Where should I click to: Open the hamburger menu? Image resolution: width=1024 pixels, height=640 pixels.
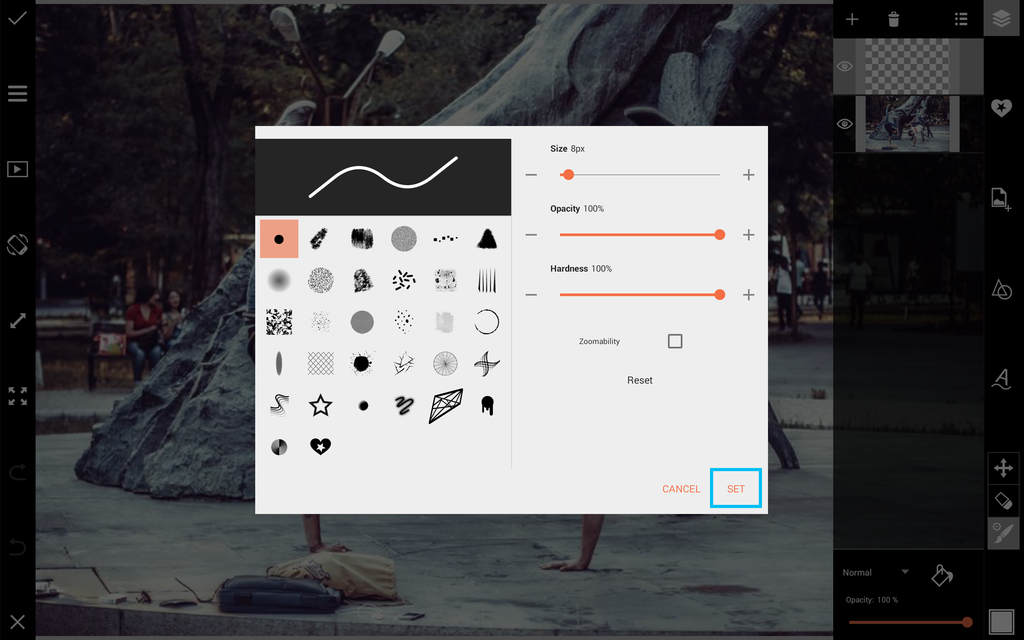click(x=18, y=93)
